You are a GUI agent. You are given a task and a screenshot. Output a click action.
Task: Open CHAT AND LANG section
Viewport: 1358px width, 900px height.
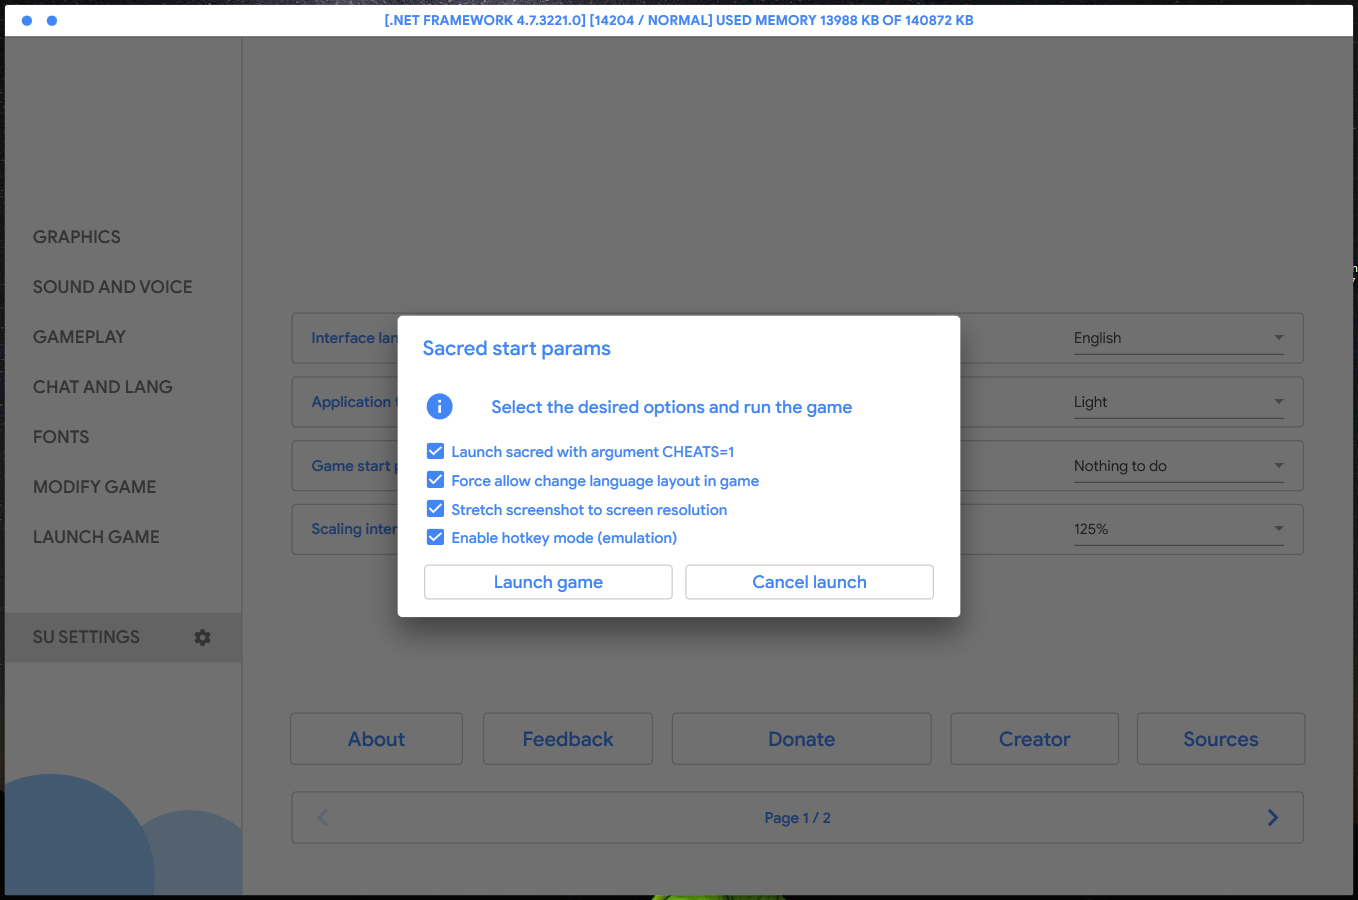click(103, 387)
